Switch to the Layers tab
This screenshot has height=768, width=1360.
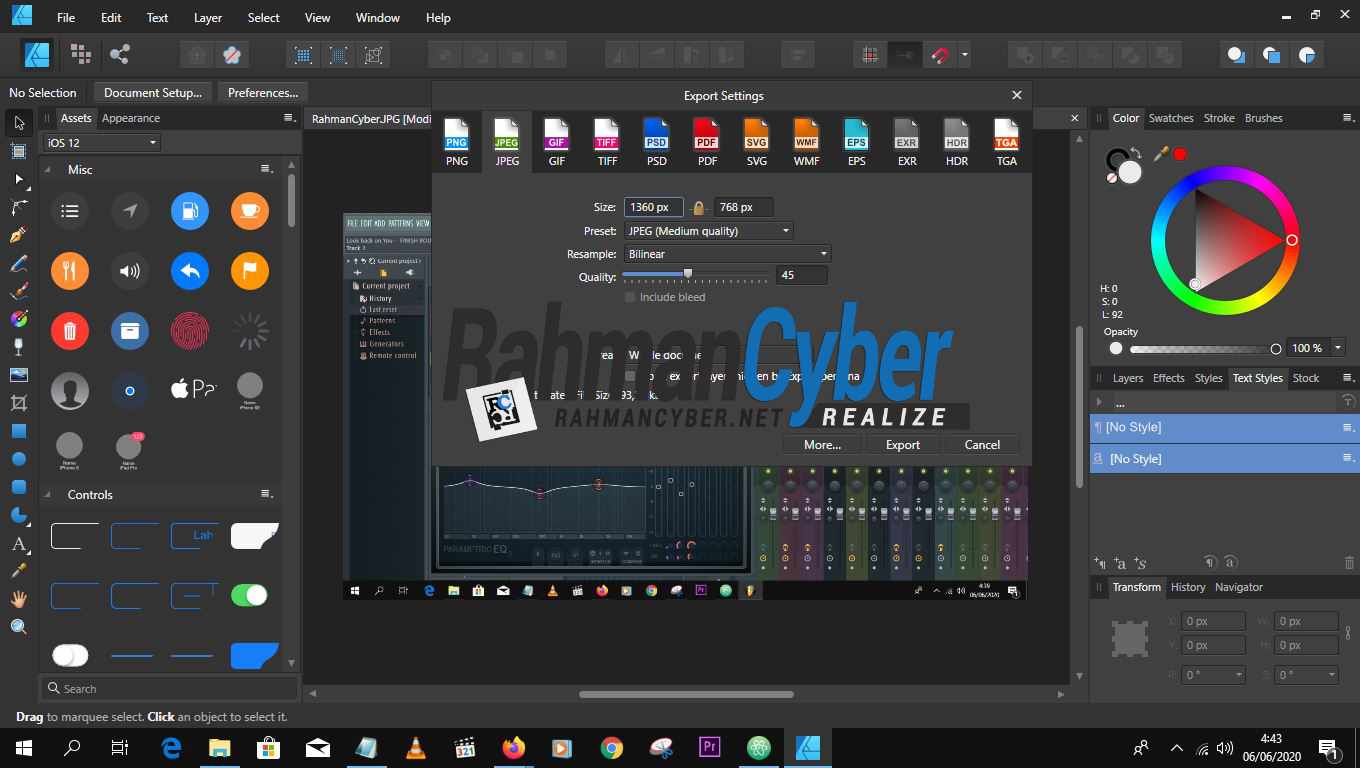click(1128, 378)
